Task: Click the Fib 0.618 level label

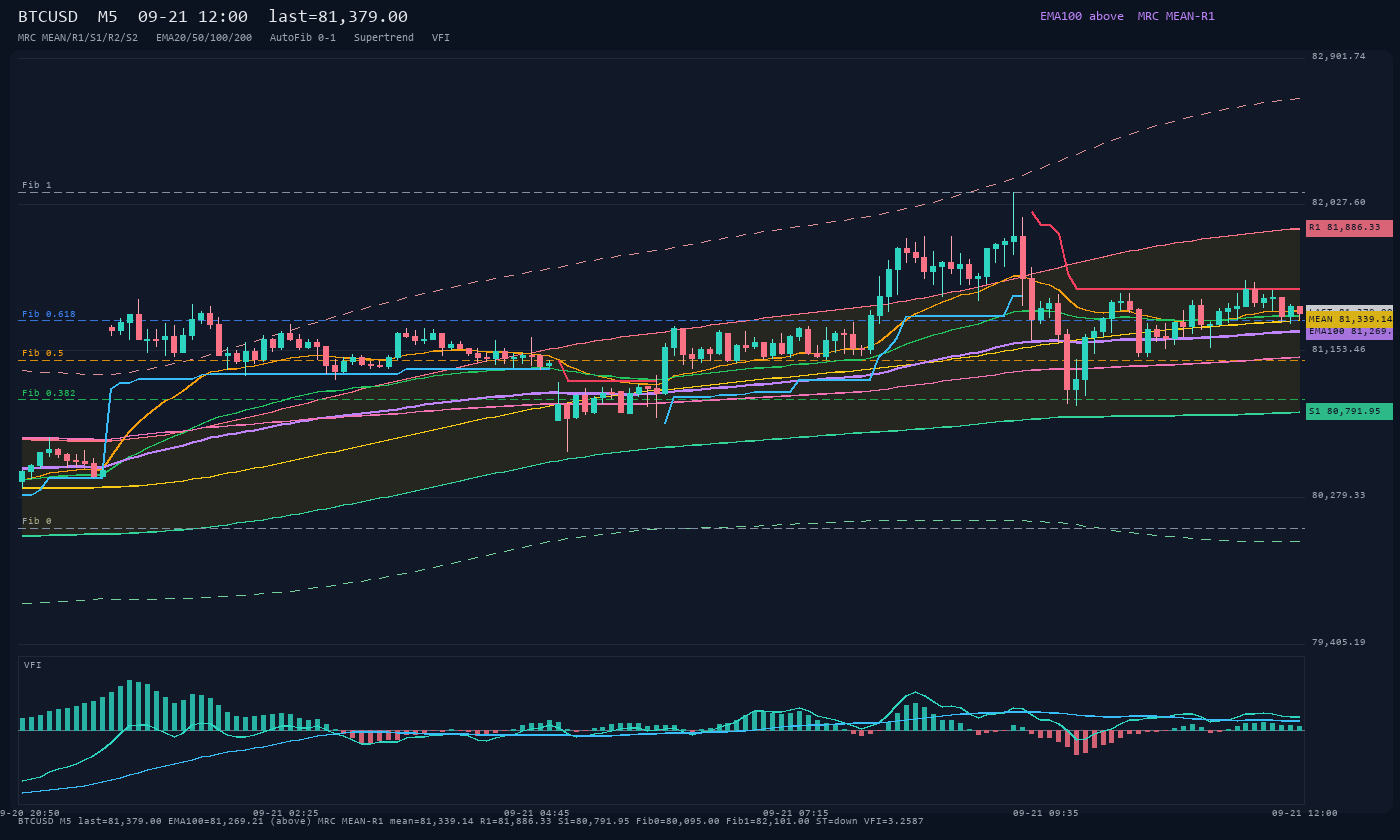Action: point(49,314)
